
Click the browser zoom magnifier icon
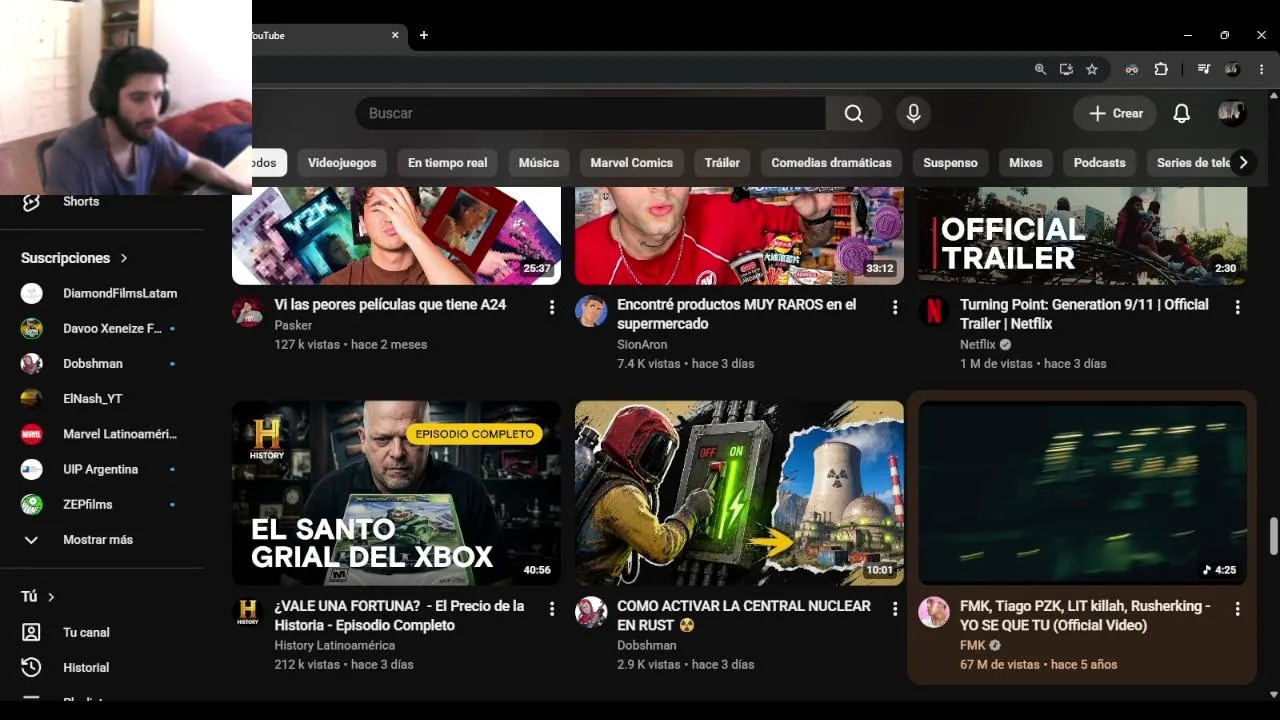[x=1040, y=69]
